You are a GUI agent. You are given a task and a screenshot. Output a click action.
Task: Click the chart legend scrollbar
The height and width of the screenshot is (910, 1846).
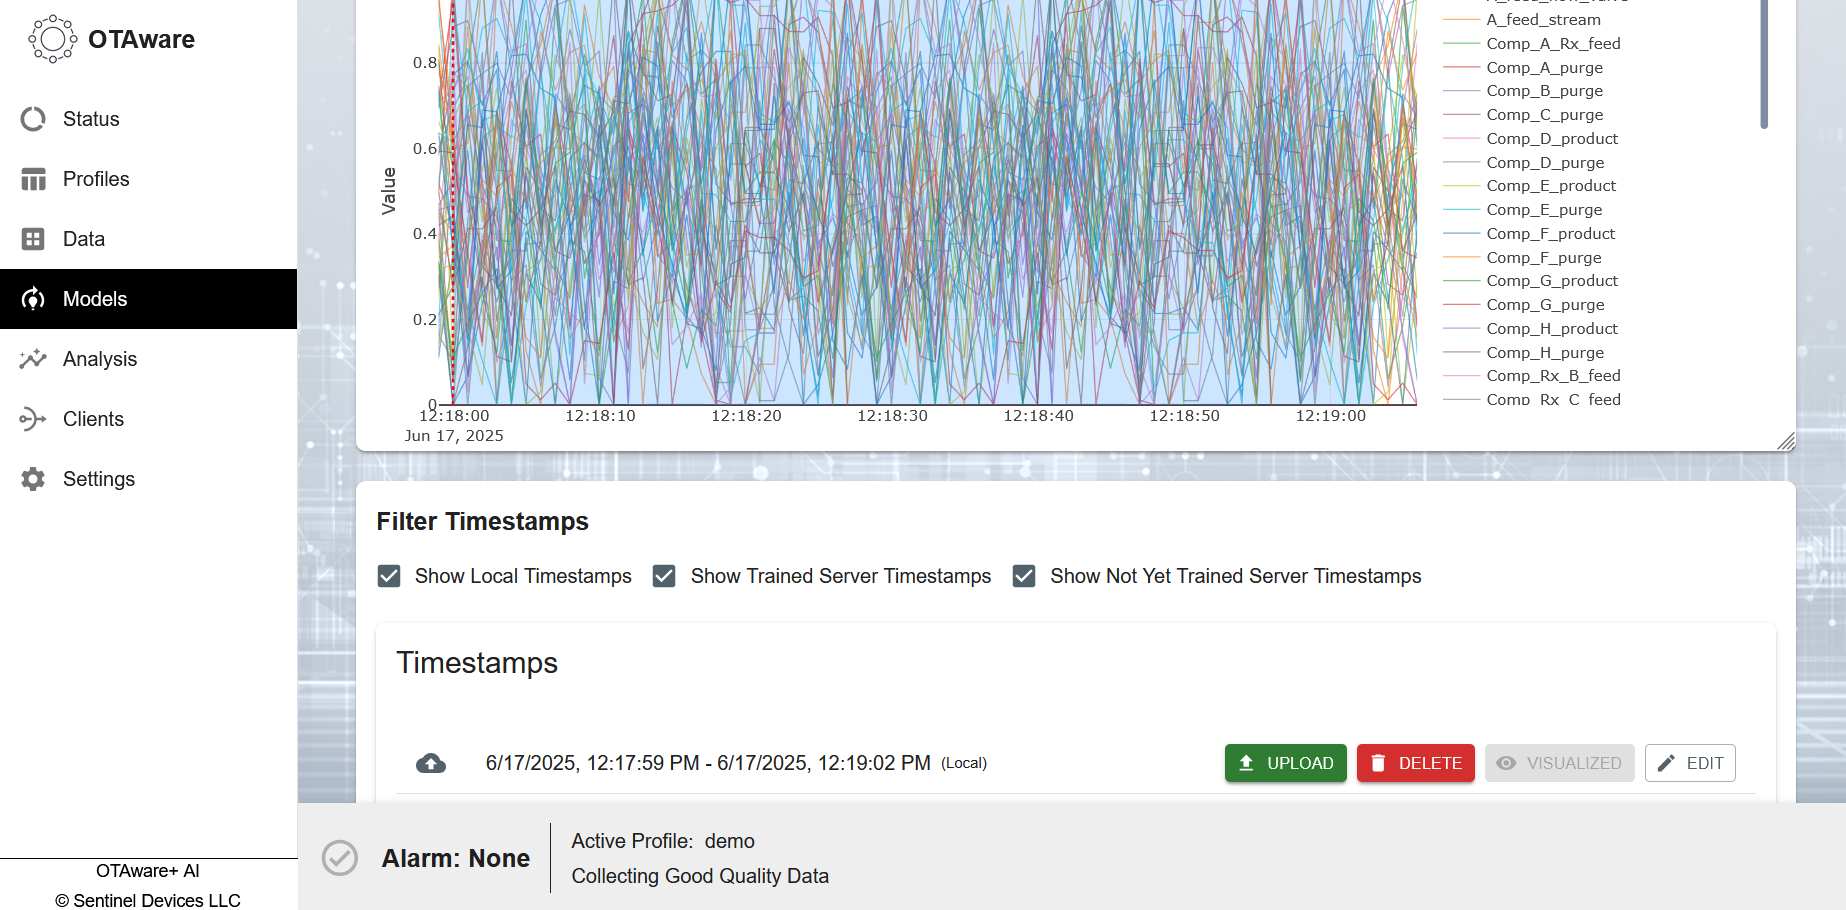coord(1764,64)
